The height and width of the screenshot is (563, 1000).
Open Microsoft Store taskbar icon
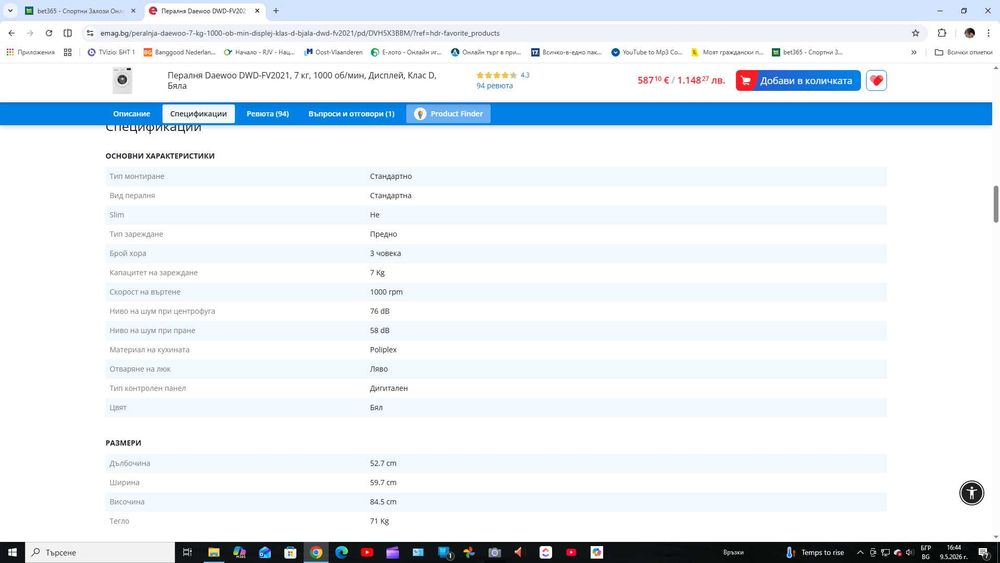(290, 552)
